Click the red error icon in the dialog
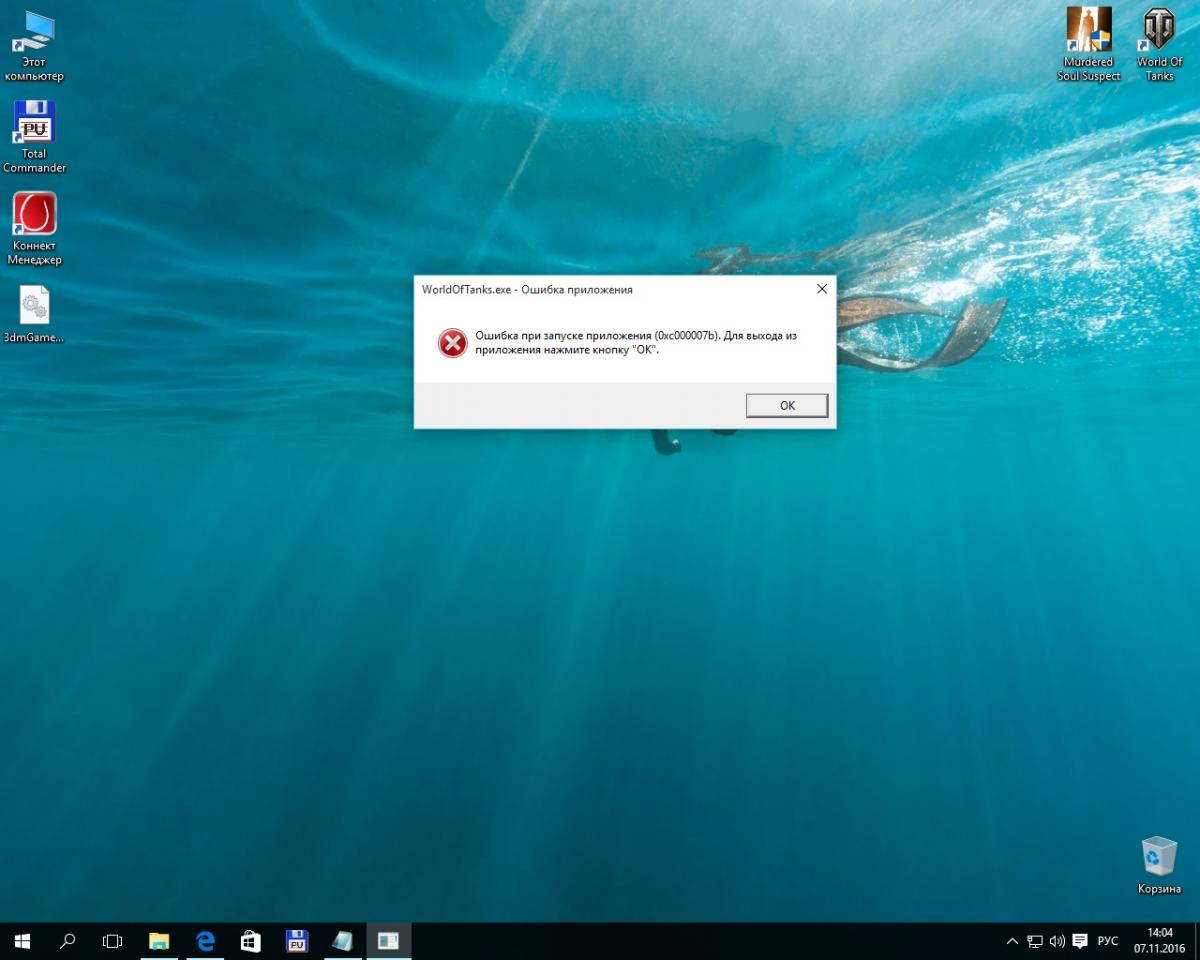The image size is (1200, 960). (x=452, y=343)
